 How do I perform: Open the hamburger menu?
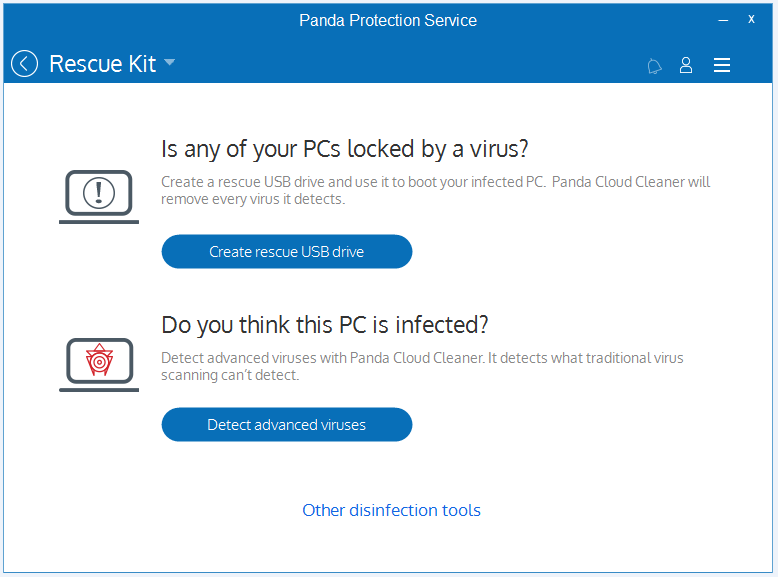tap(722, 65)
